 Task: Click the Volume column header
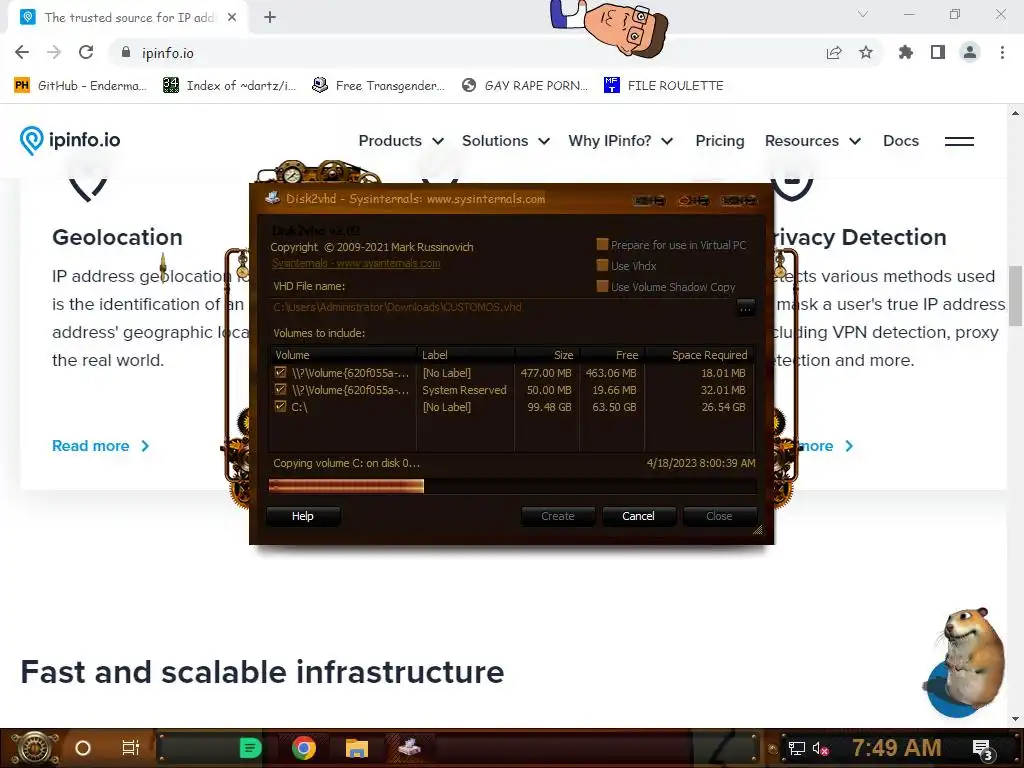click(344, 355)
